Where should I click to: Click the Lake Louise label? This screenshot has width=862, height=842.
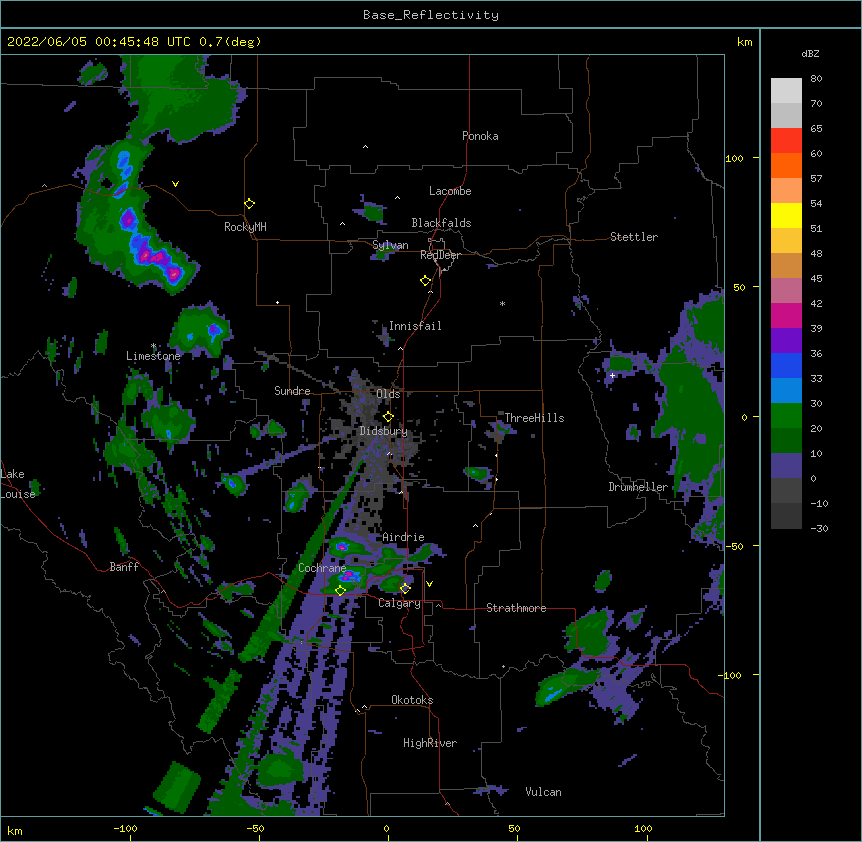click(18, 484)
